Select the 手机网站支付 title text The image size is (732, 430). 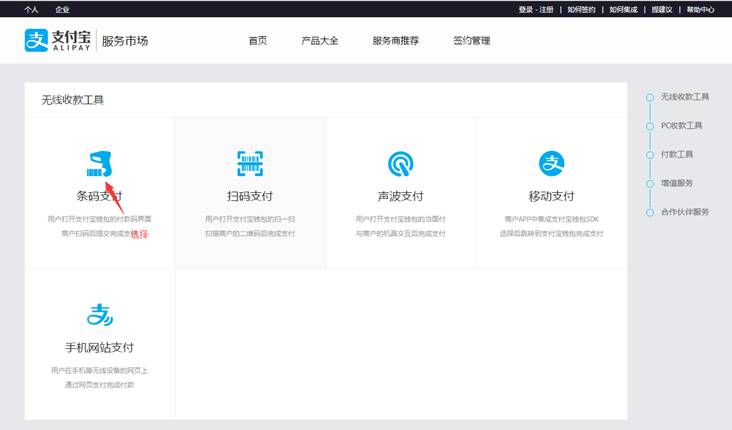click(x=99, y=347)
